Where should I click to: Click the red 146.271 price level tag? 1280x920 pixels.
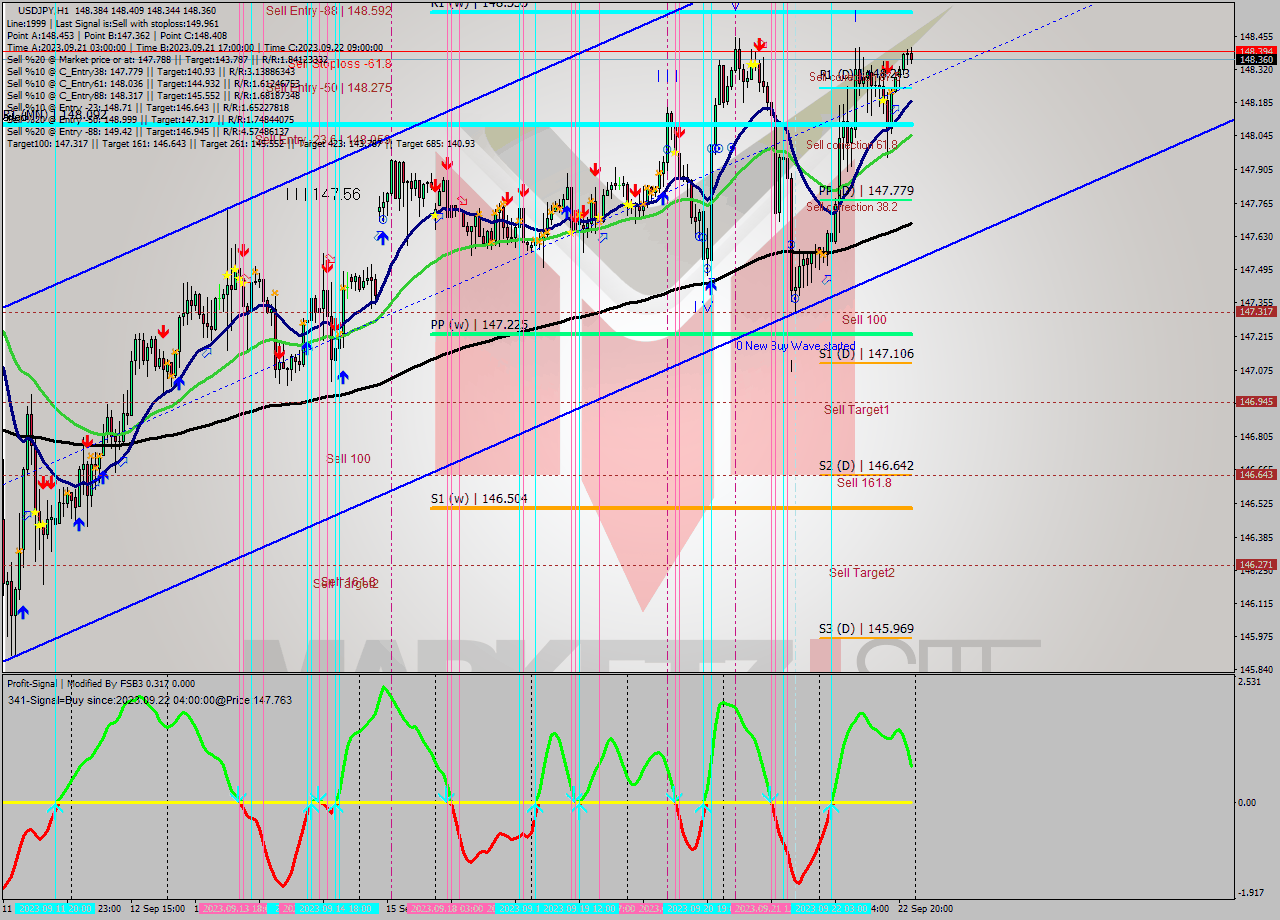[1256, 564]
